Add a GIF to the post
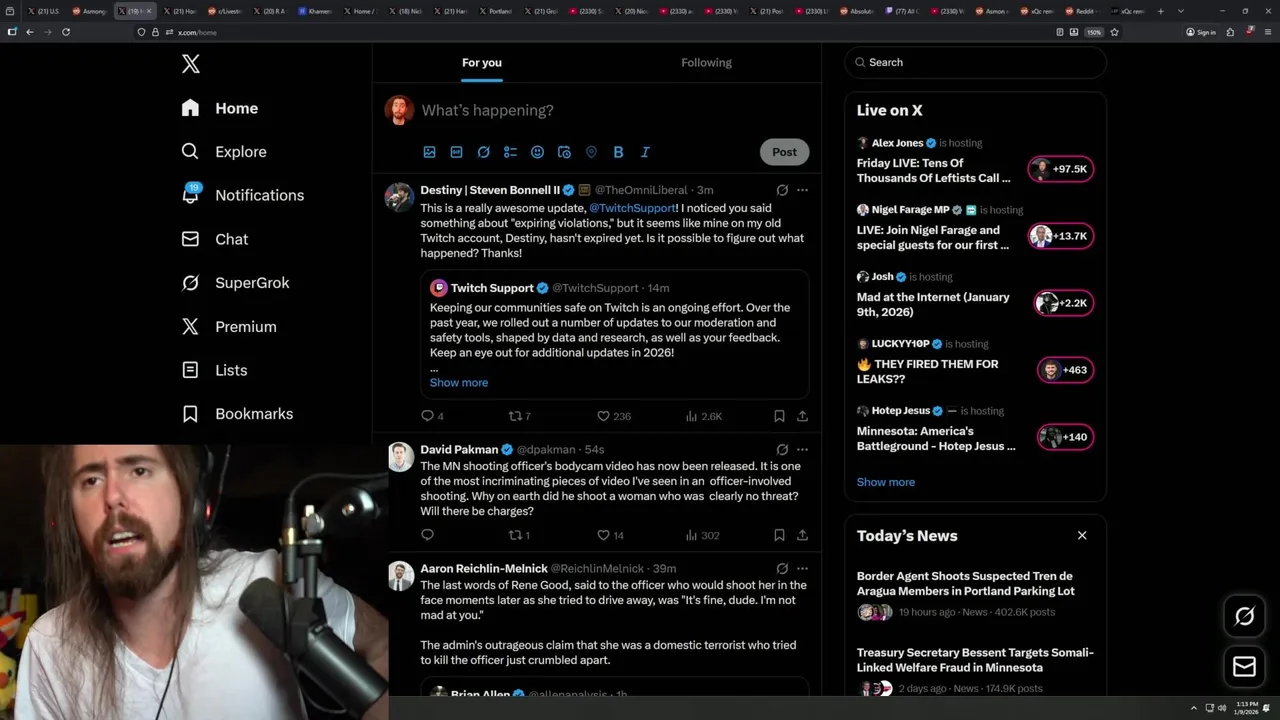The image size is (1280, 720). pos(456,152)
